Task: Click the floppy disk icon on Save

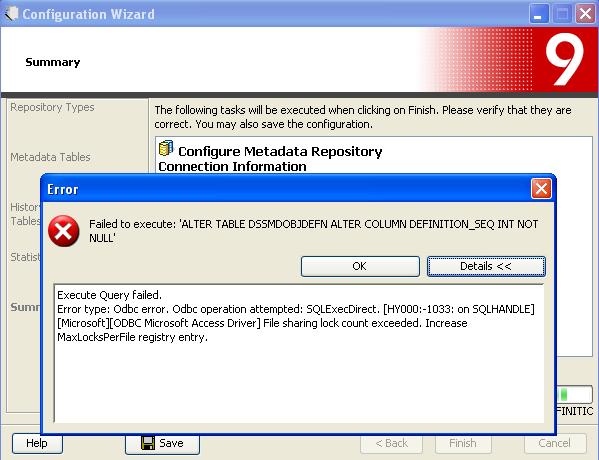Action: click(148, 443)
